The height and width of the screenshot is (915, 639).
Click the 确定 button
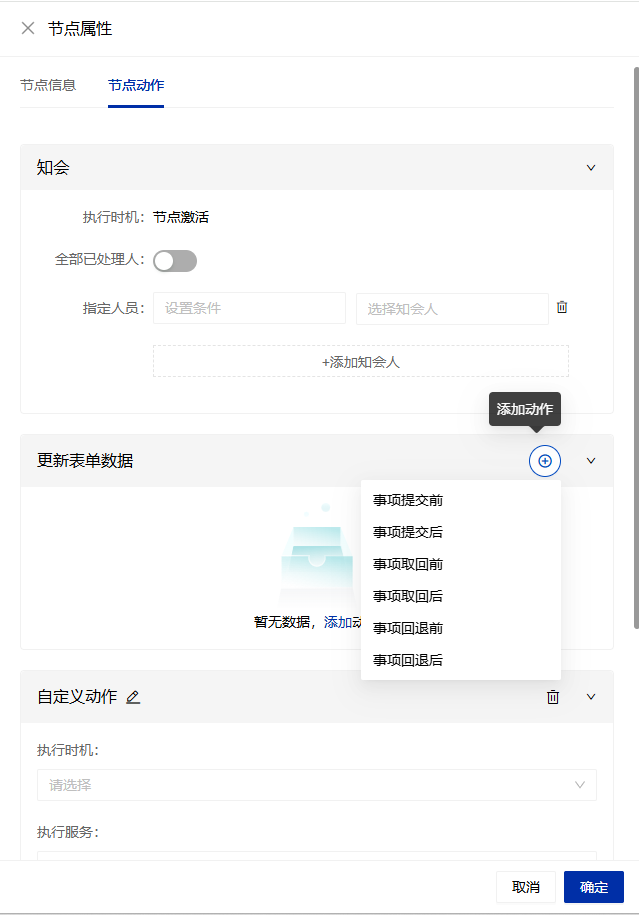(594, 887)
